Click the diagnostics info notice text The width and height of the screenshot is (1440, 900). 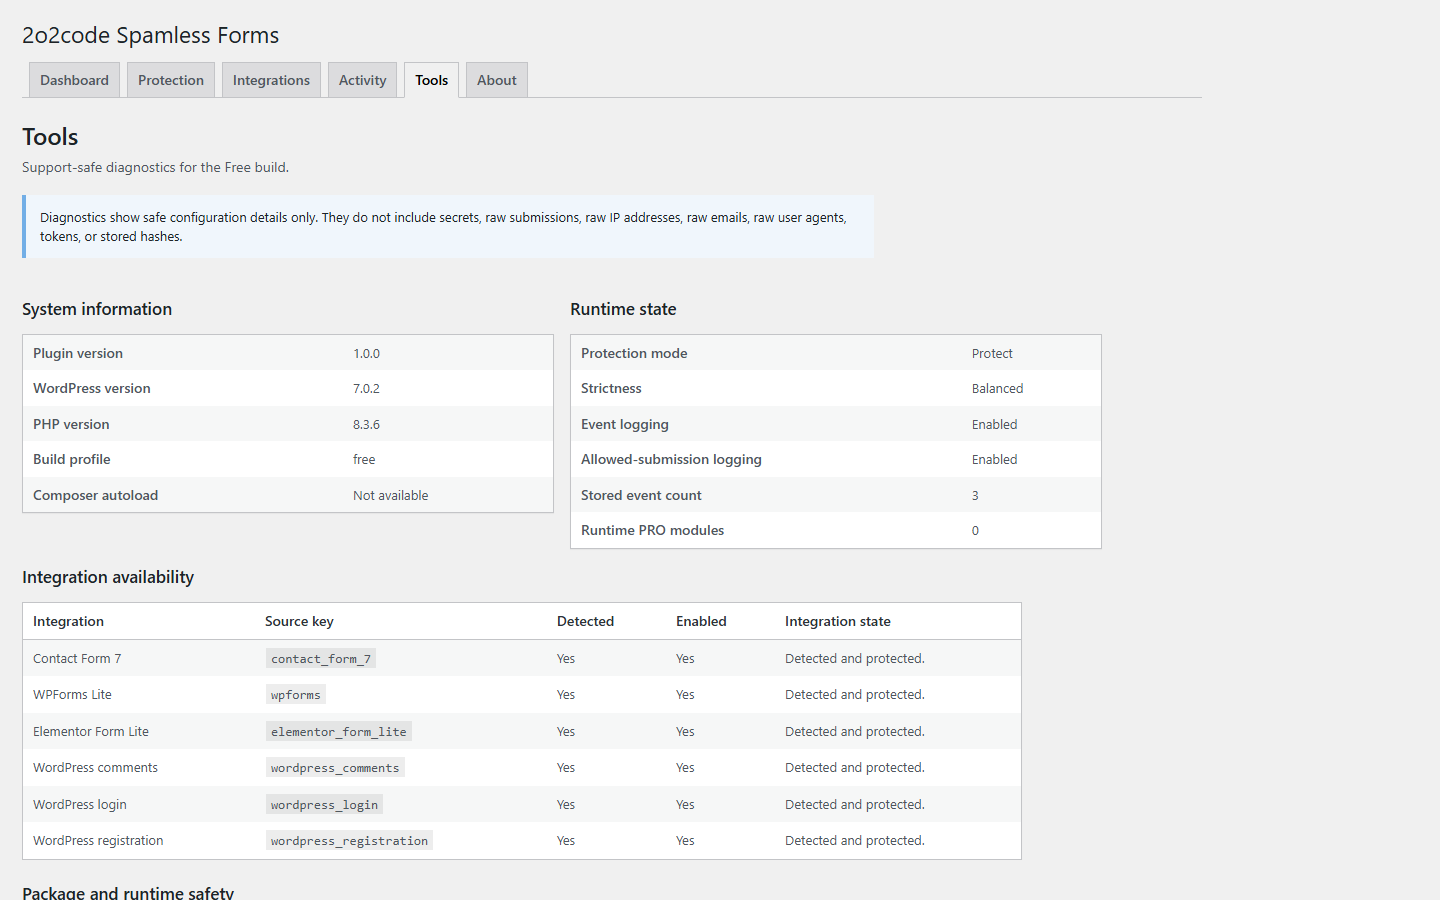click(443, 227)
